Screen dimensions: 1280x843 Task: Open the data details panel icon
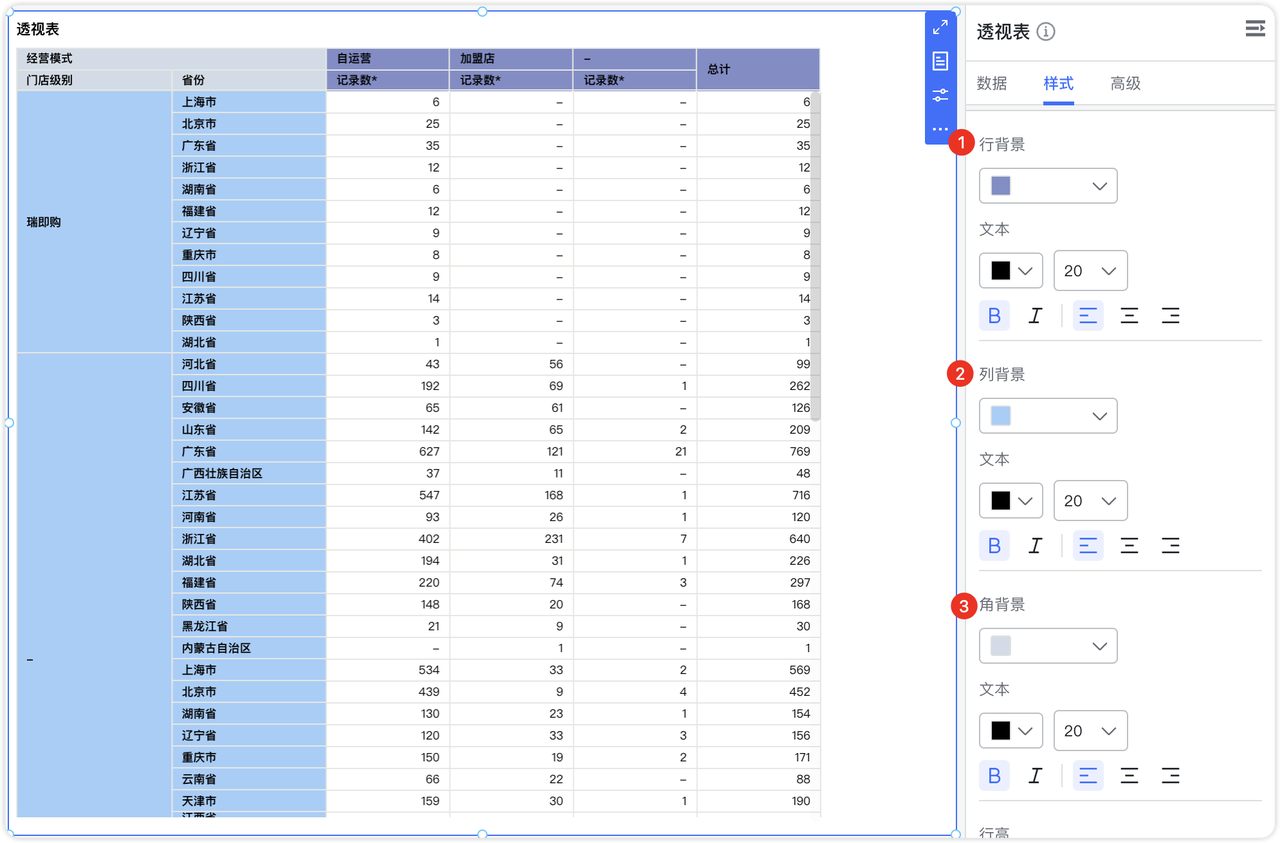[939, 61]
